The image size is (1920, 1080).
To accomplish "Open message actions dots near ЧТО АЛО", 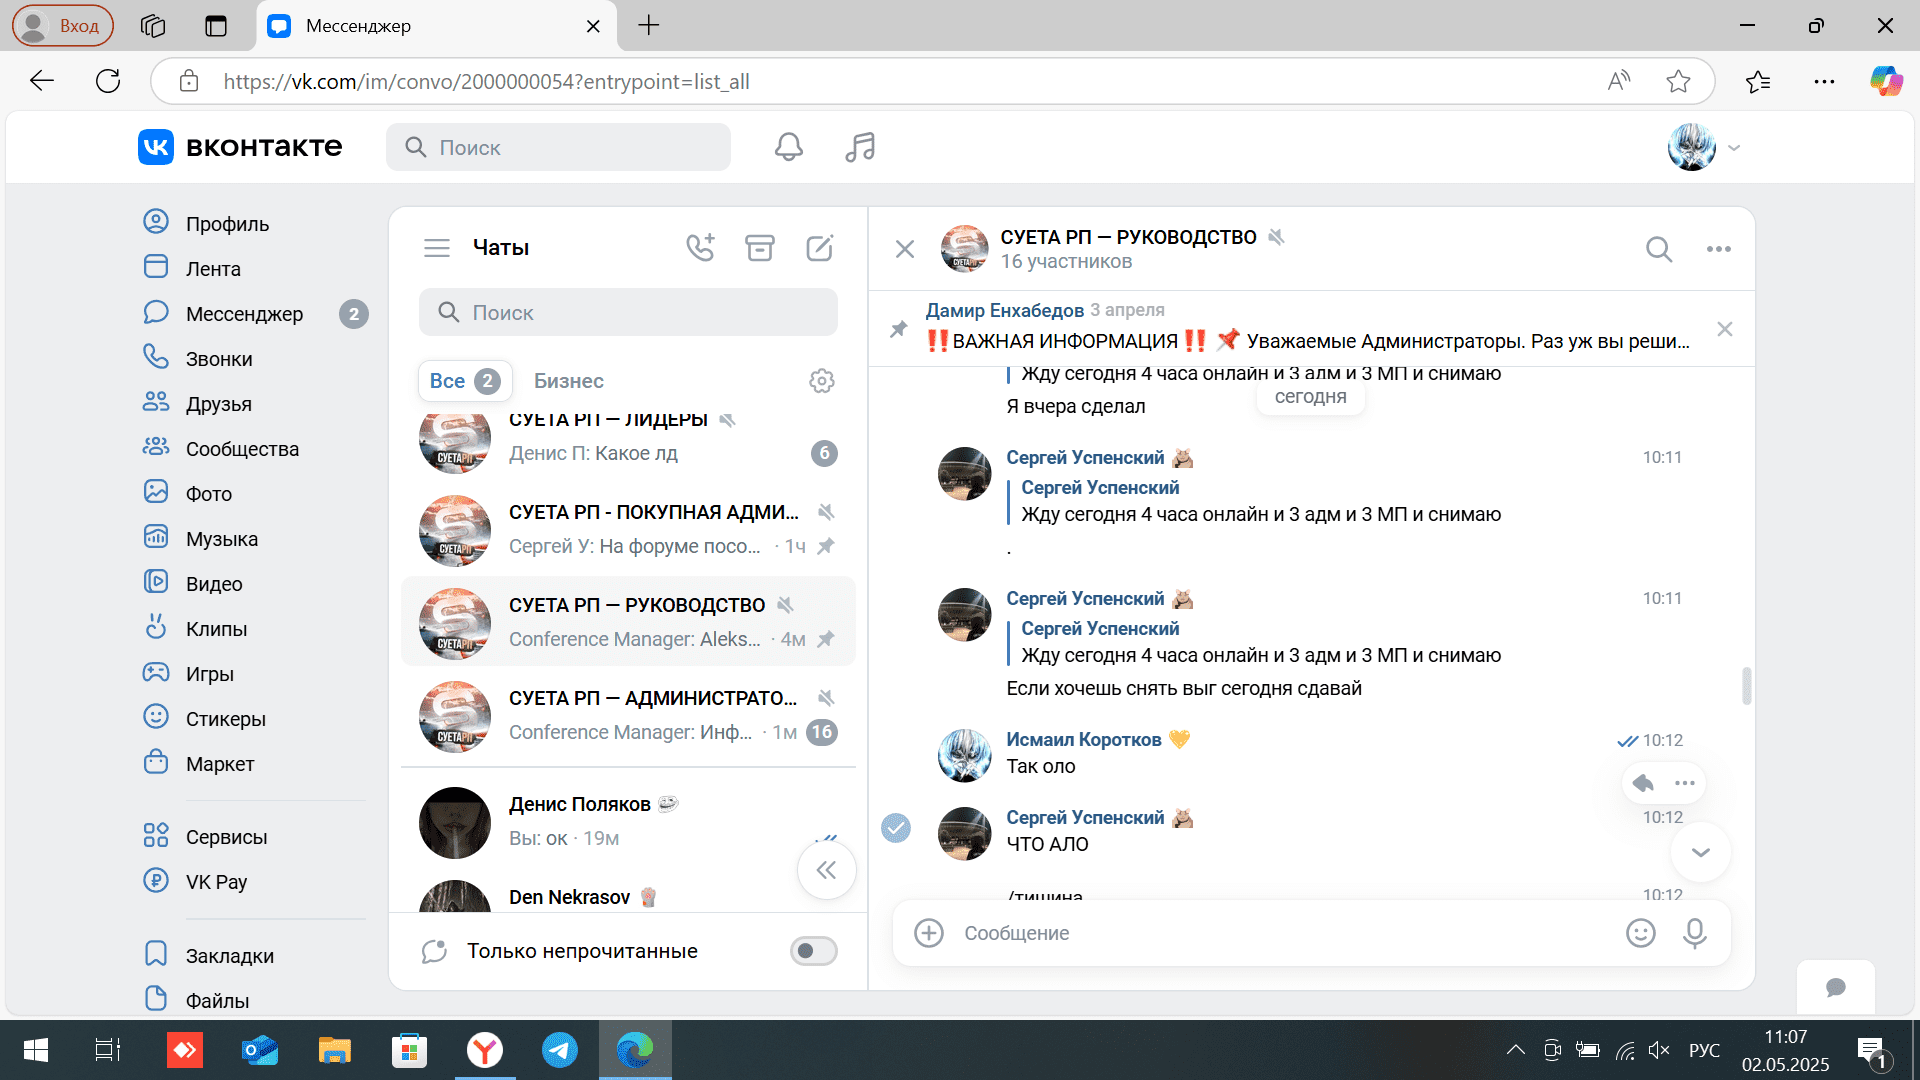I will [x=1685, y=783].
